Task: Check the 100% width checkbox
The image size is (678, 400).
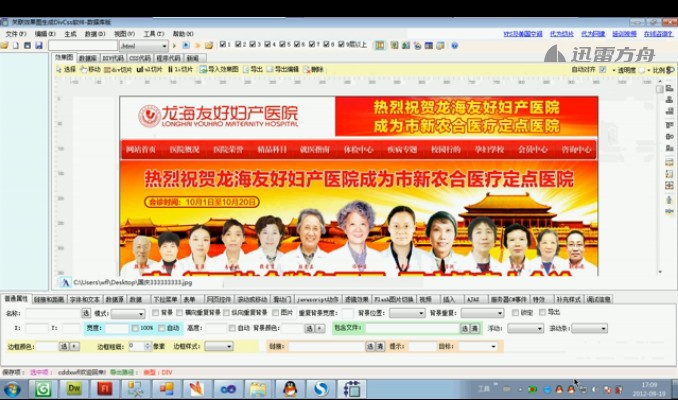Action: 135,328
